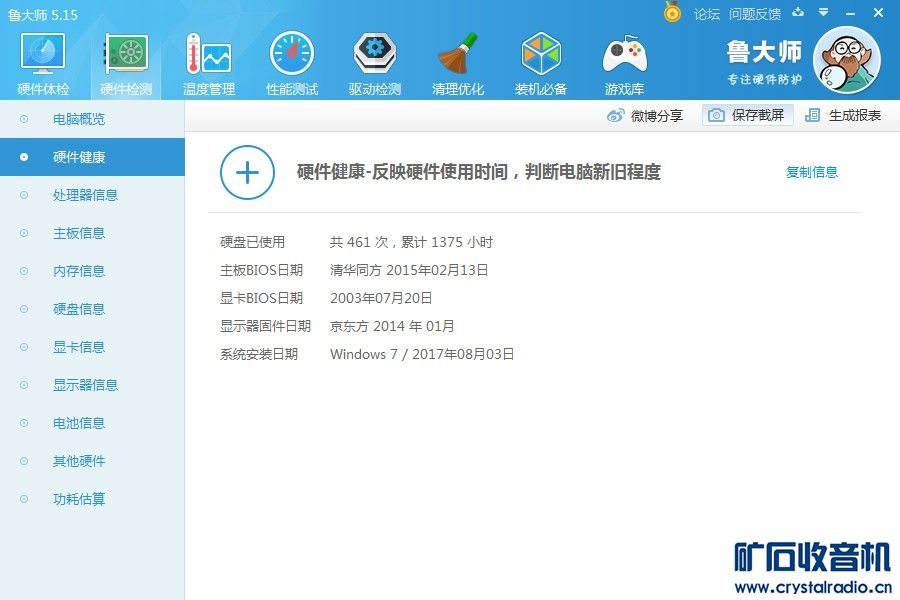Select 主板信息 in the sidebar
The height and width of the screenshot is (600, 900).
[92, 233]
